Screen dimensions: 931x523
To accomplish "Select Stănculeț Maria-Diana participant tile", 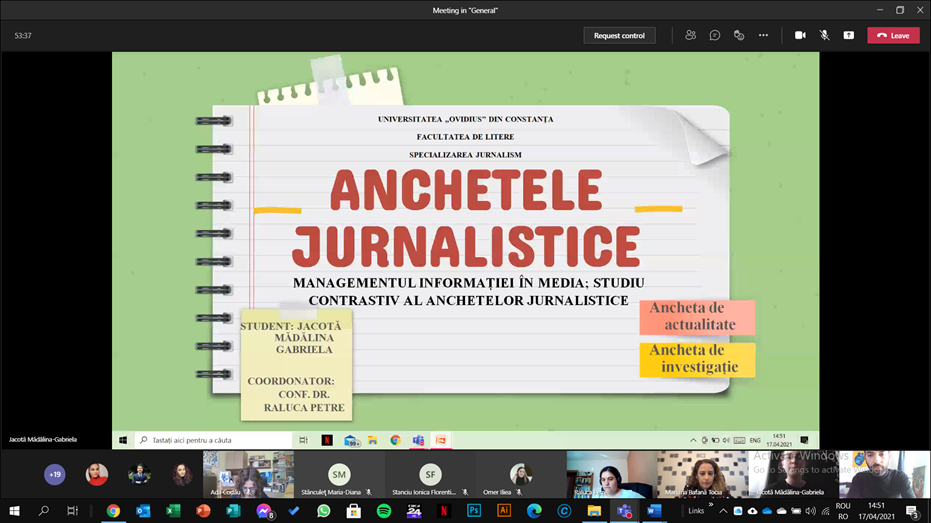I will [x=340, y=475].
